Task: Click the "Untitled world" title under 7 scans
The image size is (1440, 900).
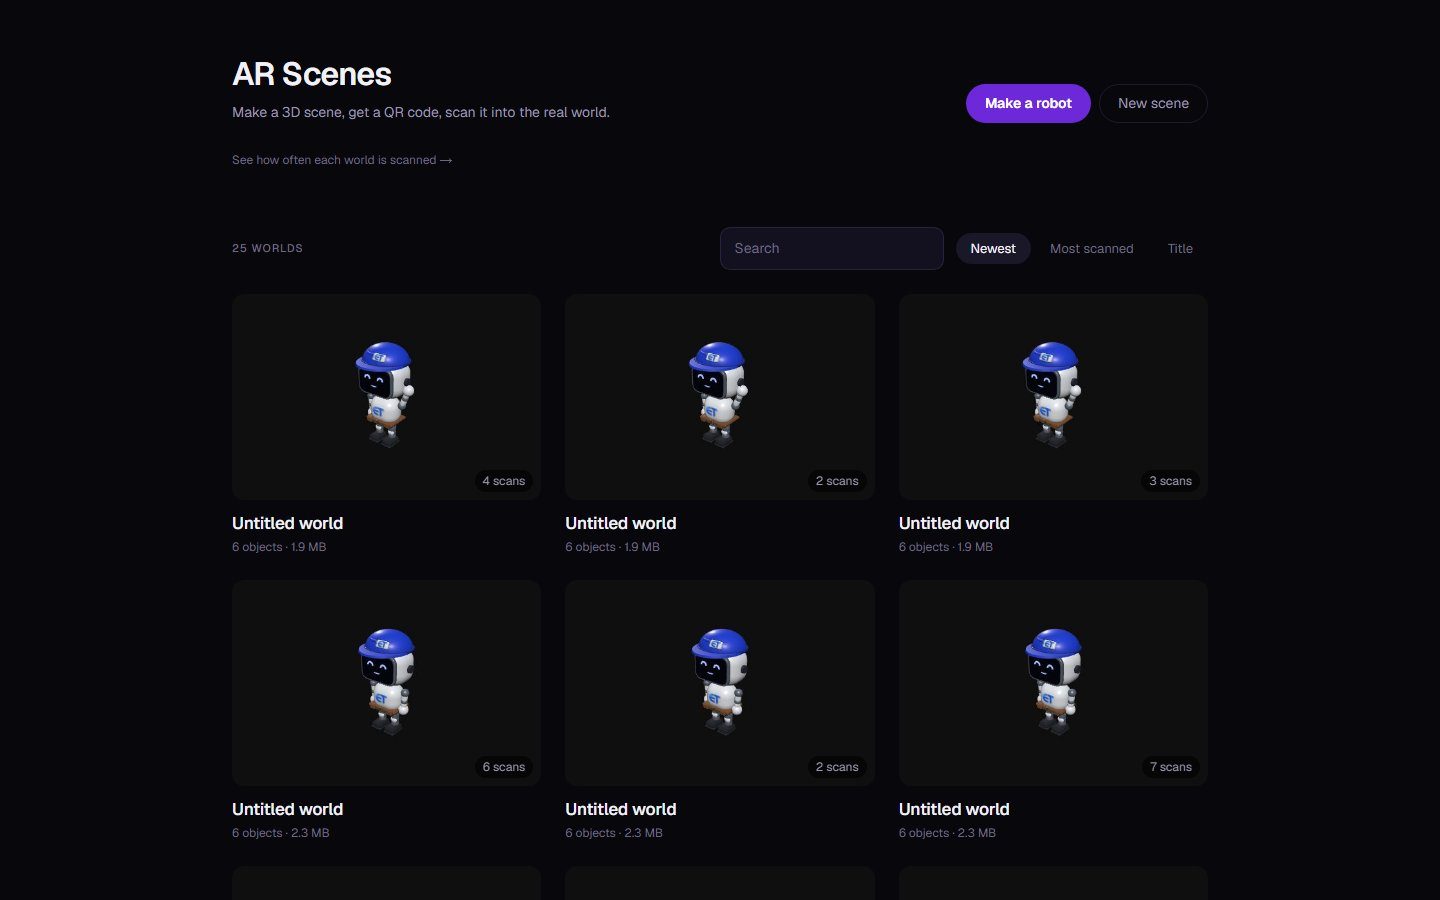Action: pos(954,809)
